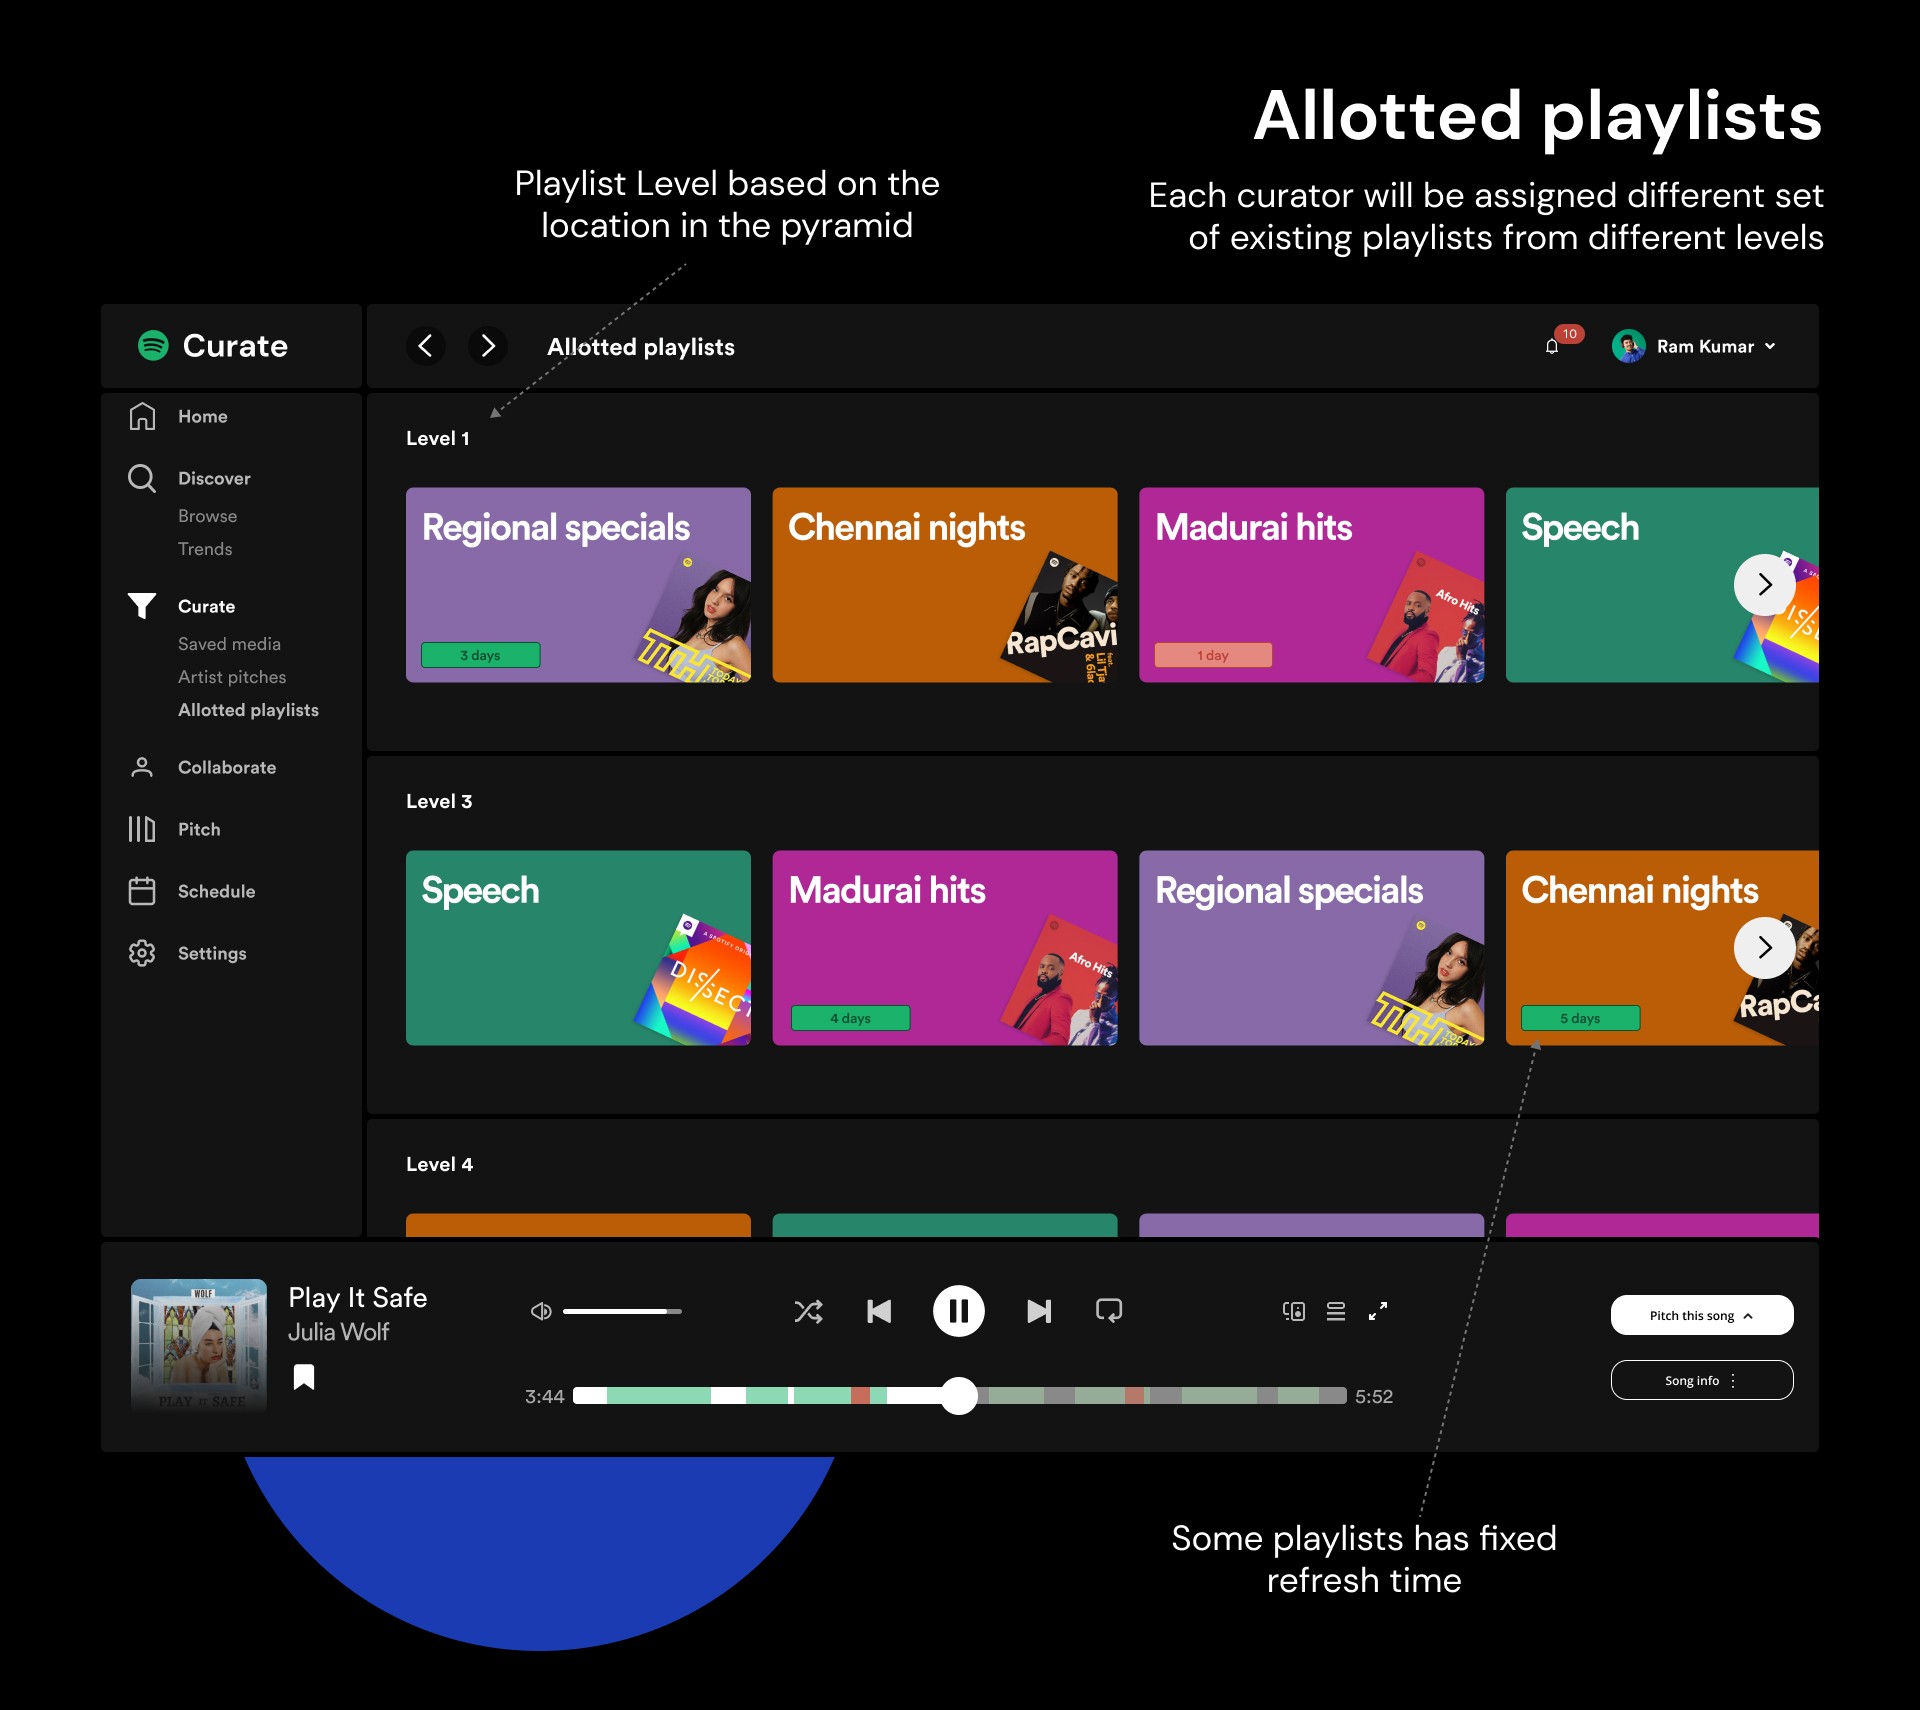Open connect to device icon
This screenshot has width=1920, height=1710.
pos(1294,1311)
